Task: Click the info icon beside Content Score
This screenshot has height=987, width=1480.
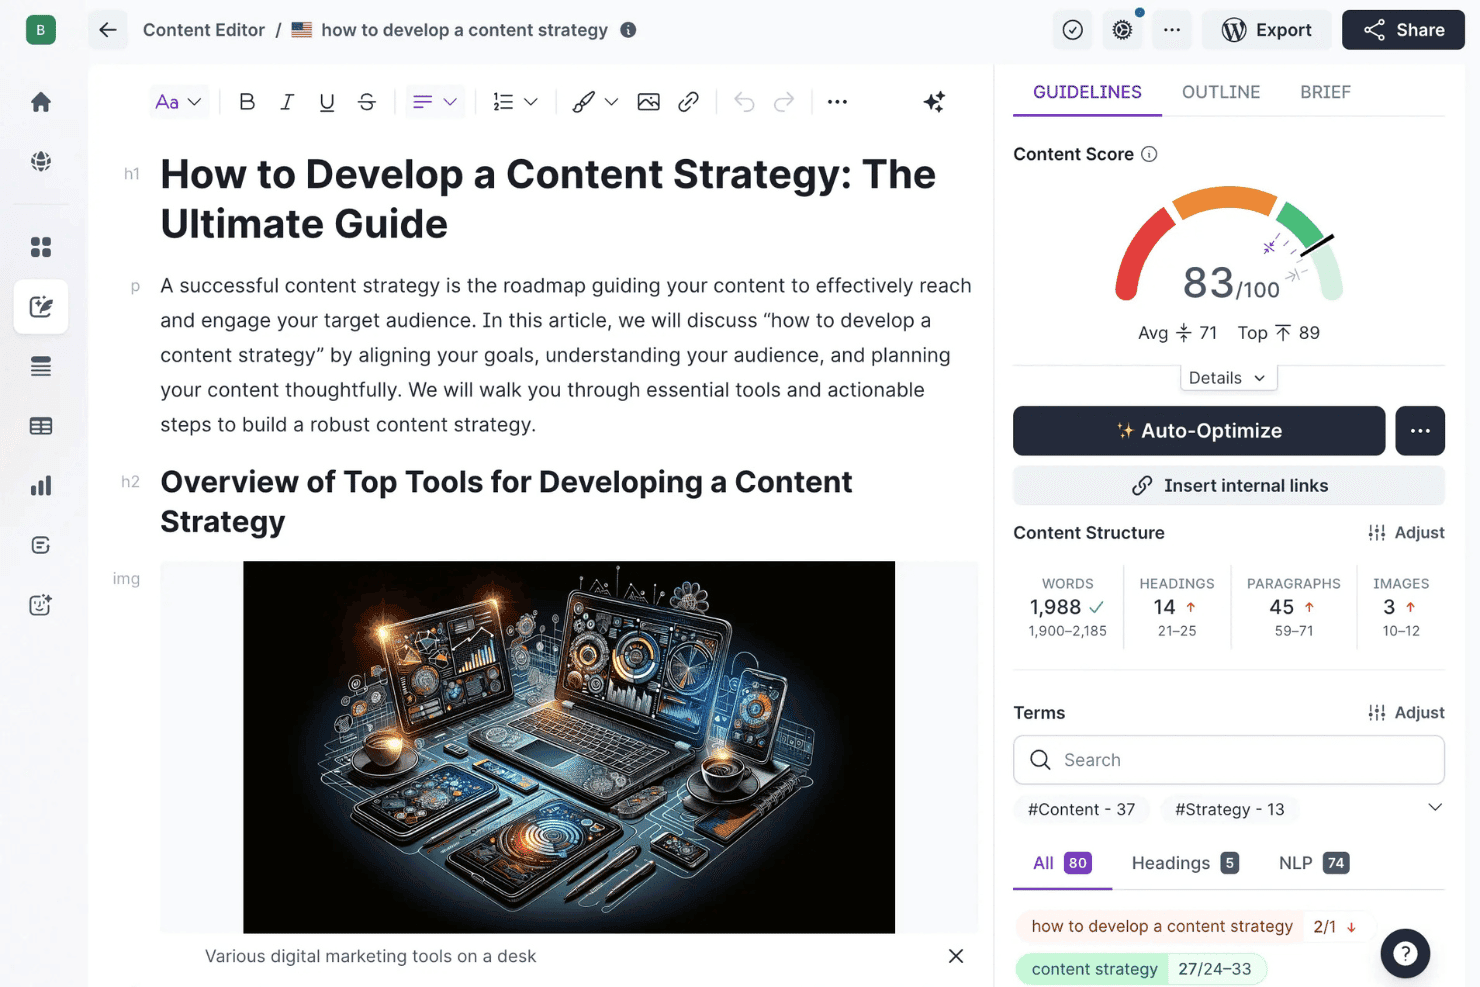Action: (1149, 154)
